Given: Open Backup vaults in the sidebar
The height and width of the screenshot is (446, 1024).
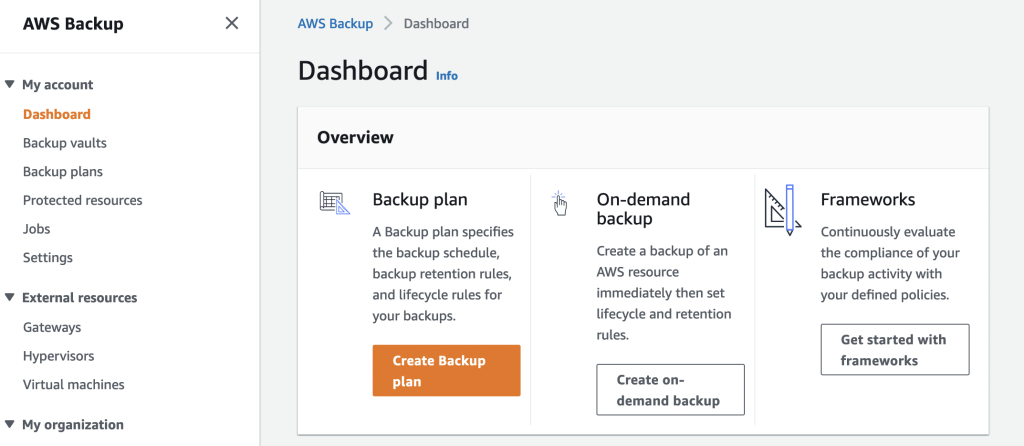Looking at the screenshot, I should pos(65,143).
